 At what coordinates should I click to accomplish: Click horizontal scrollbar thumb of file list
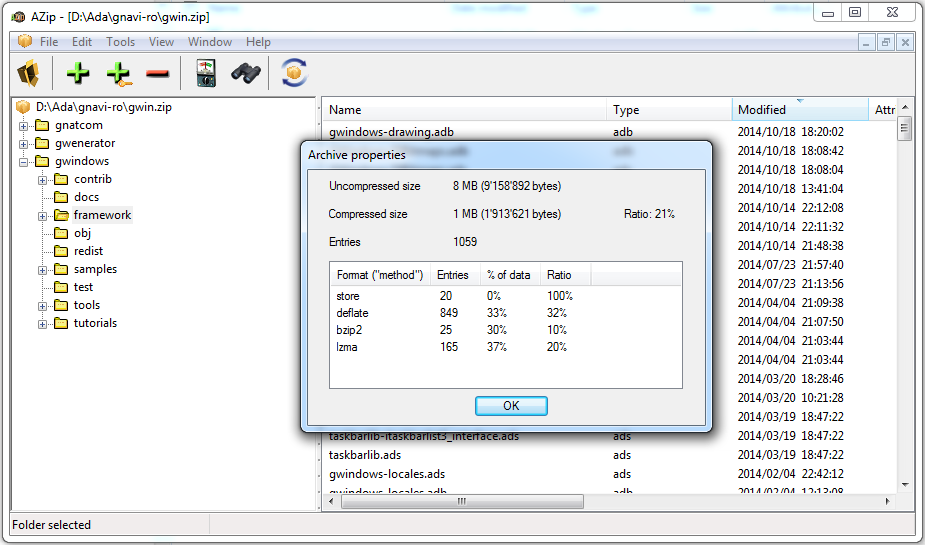coord(462,501)
